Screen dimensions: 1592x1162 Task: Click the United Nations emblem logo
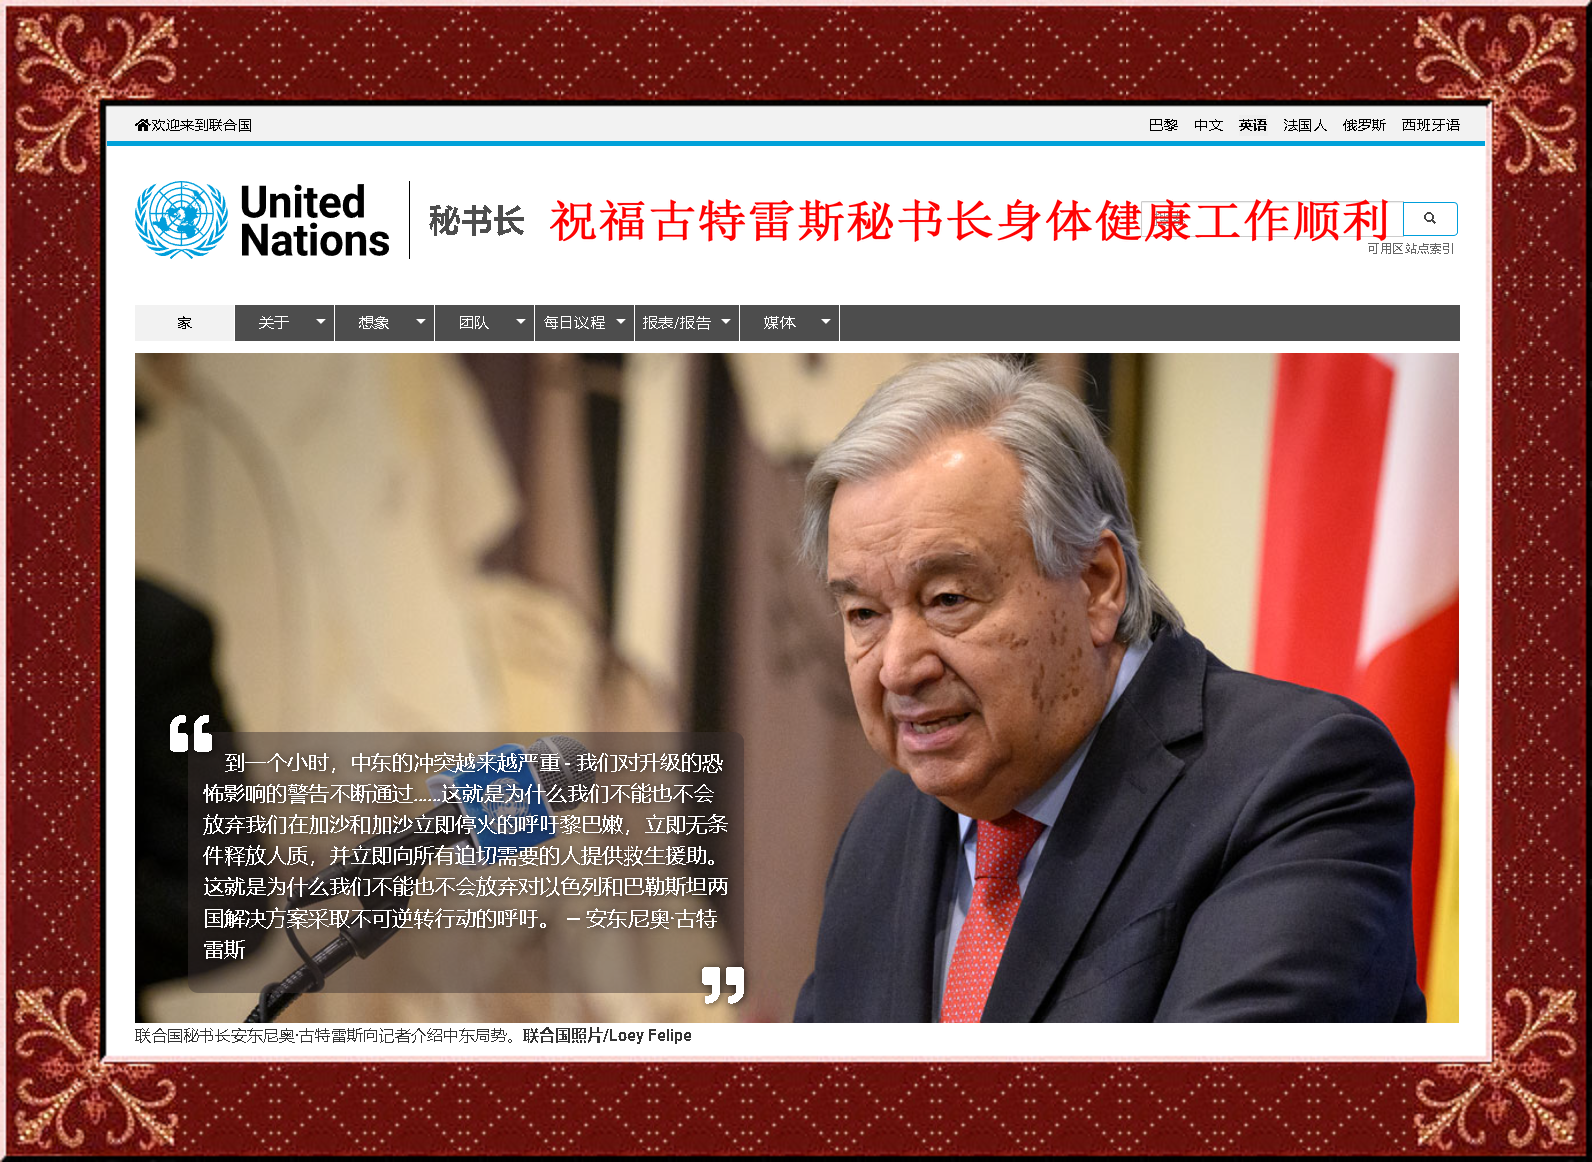(181, 220)
